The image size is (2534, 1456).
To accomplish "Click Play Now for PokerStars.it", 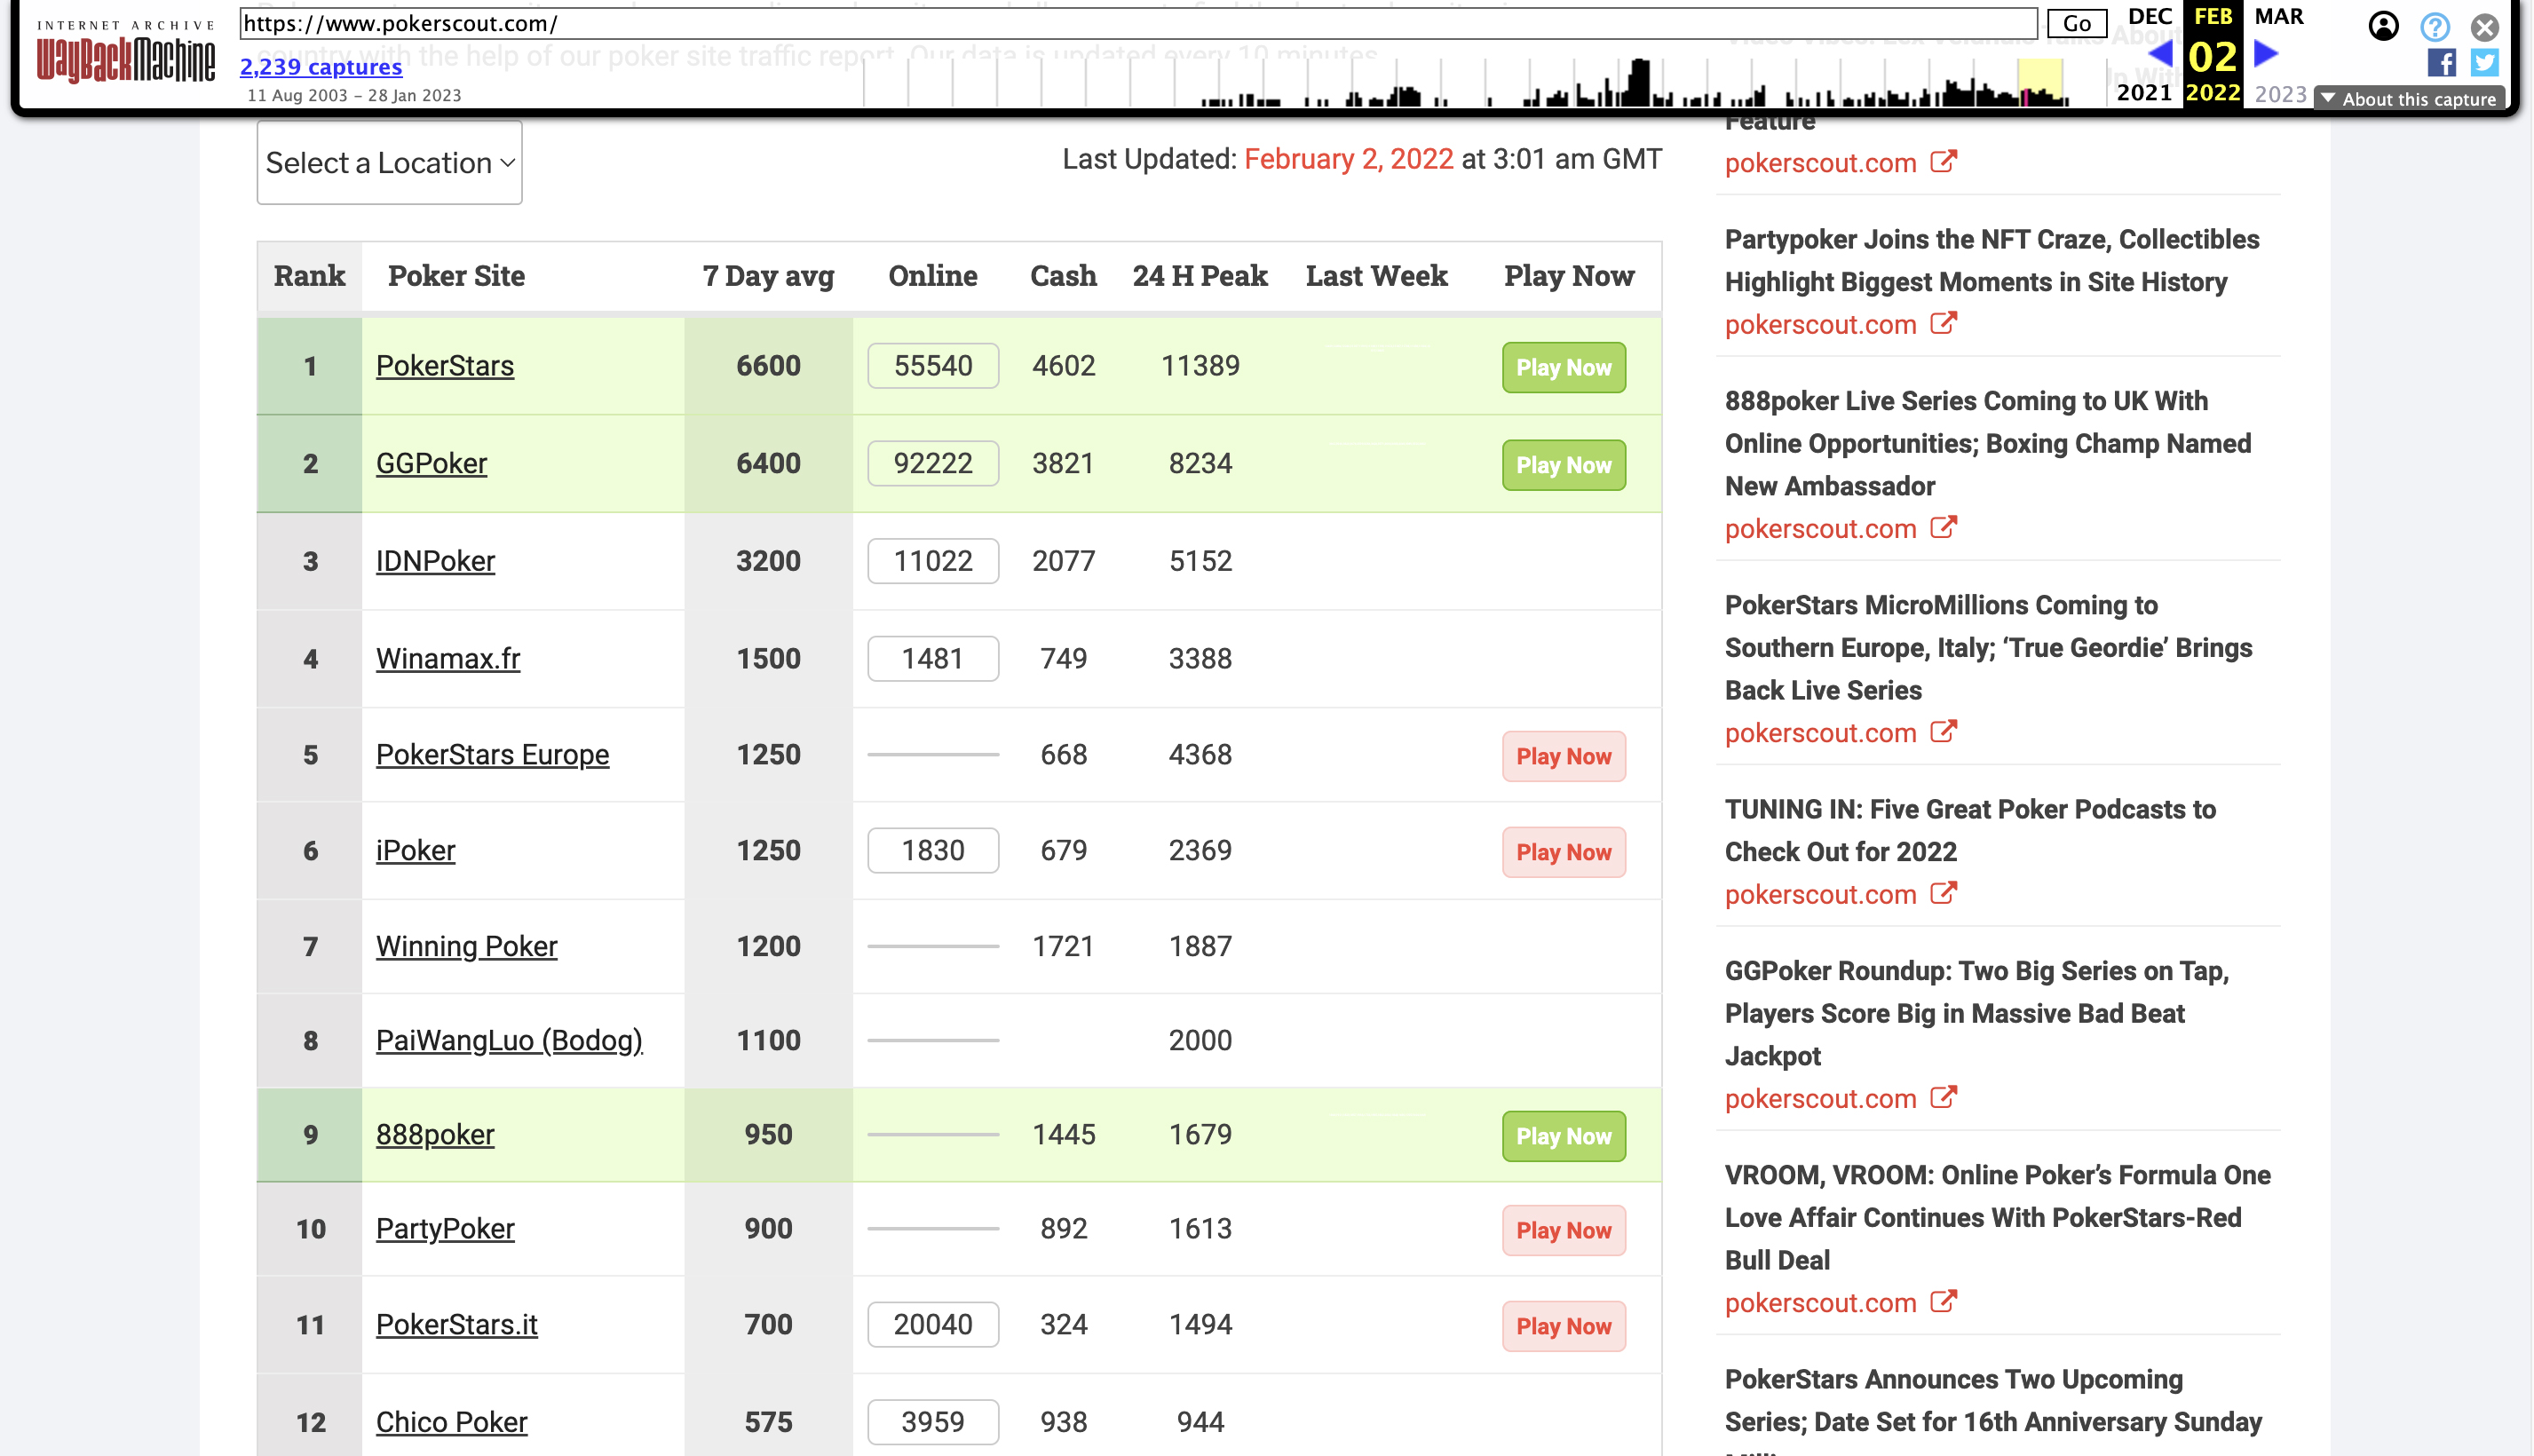I will point(1563,1326).
